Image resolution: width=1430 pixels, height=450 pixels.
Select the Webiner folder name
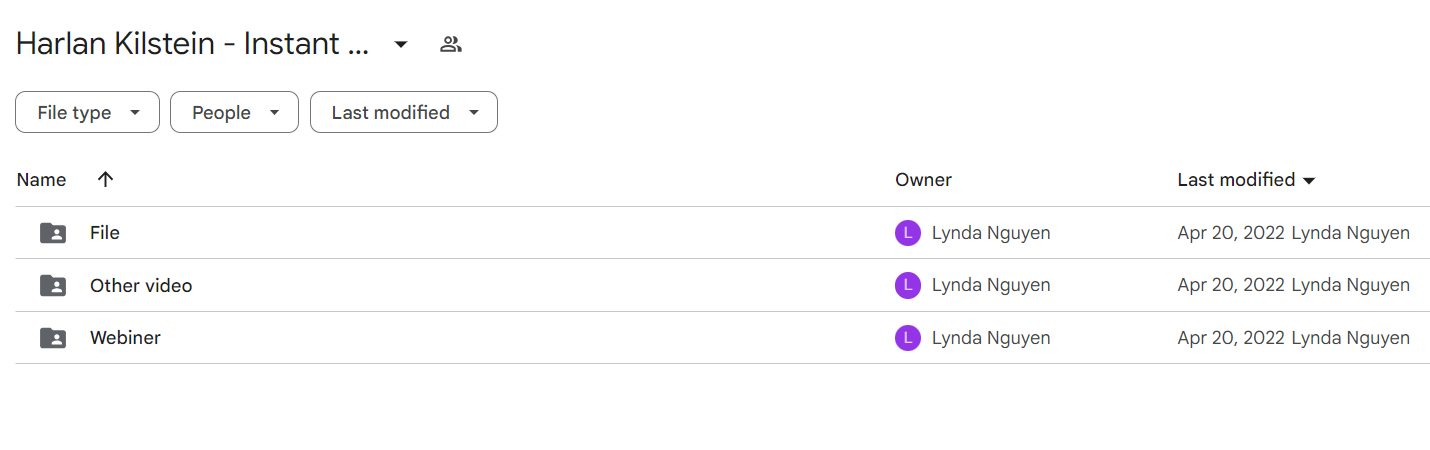125,338
